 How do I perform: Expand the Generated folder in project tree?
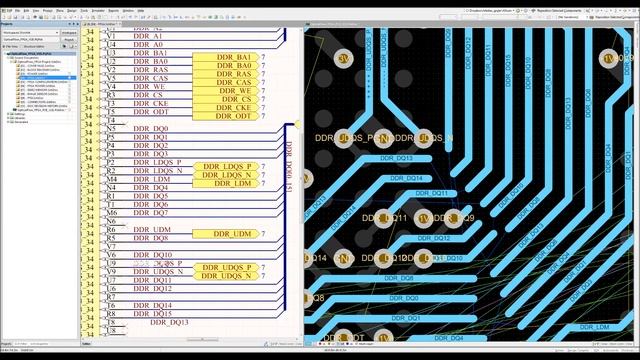[x=8, y=122]
